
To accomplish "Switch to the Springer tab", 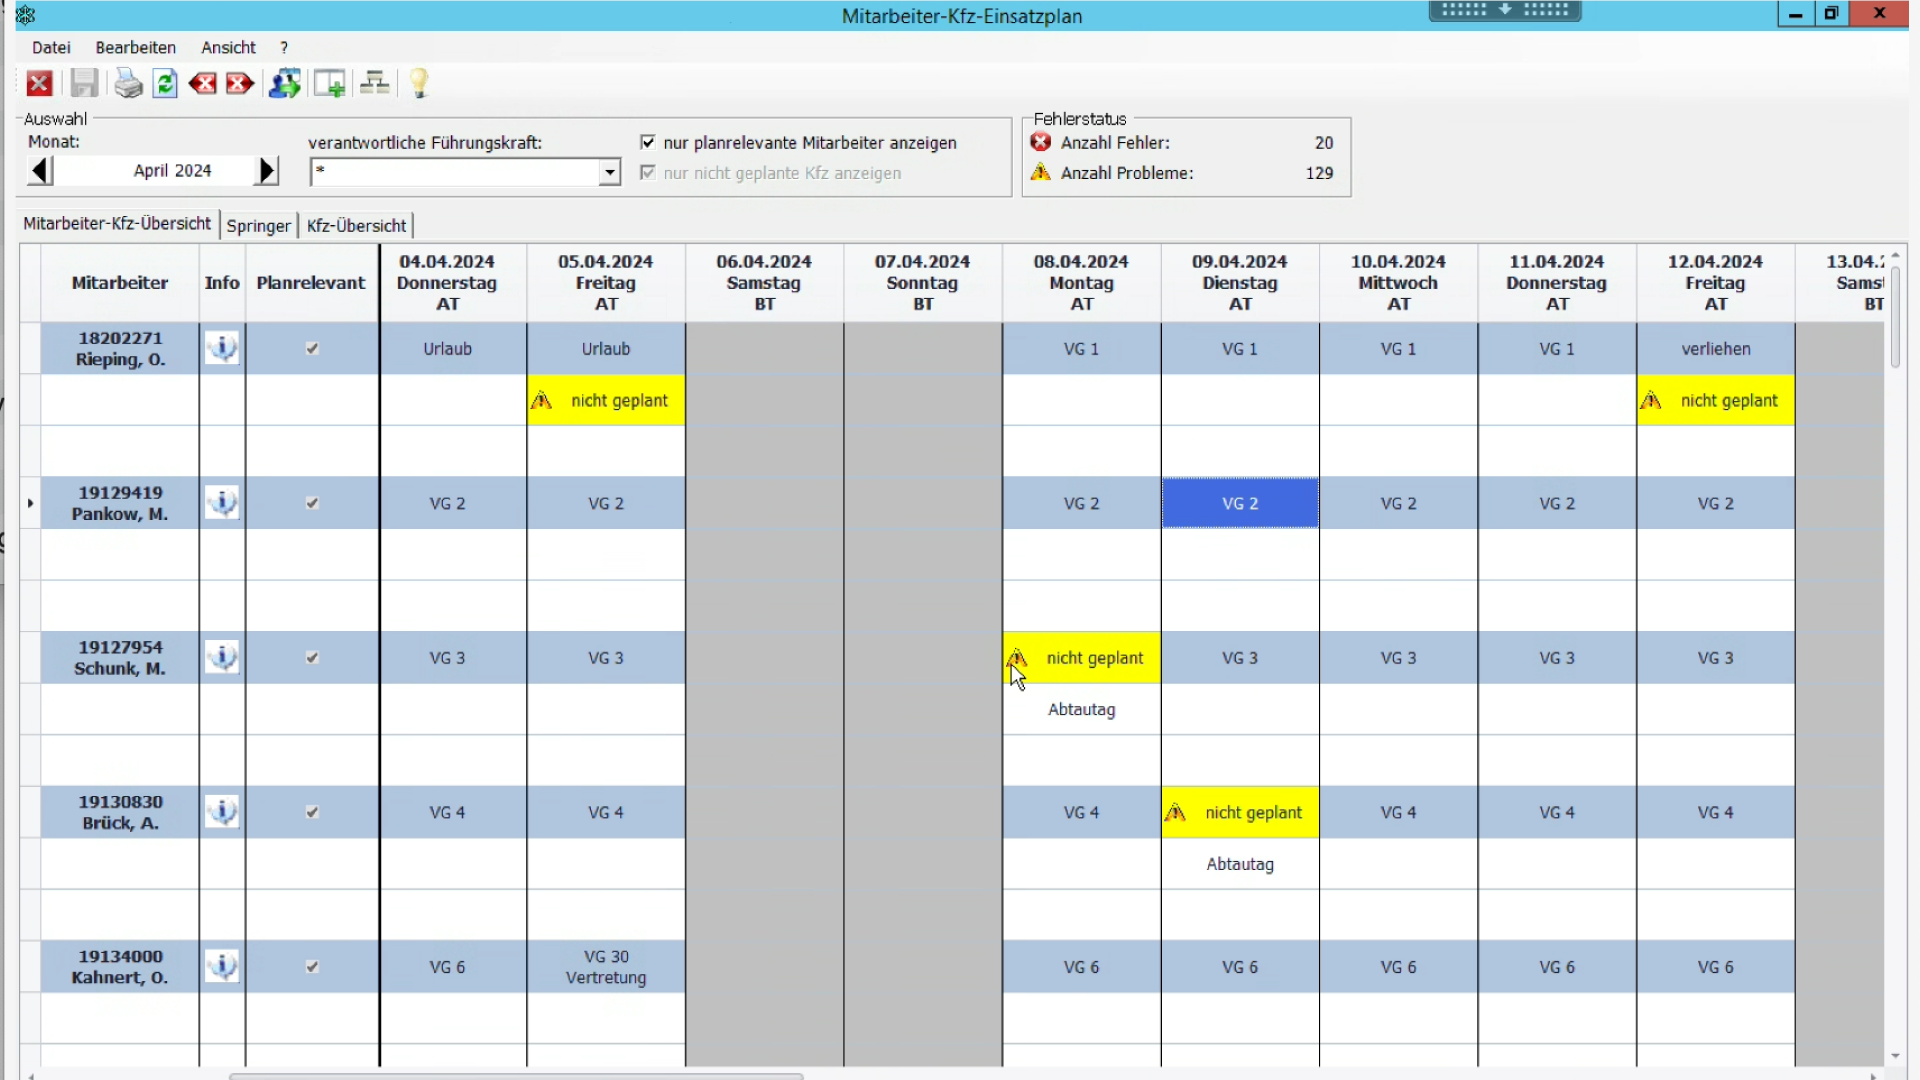I will 257,225.
